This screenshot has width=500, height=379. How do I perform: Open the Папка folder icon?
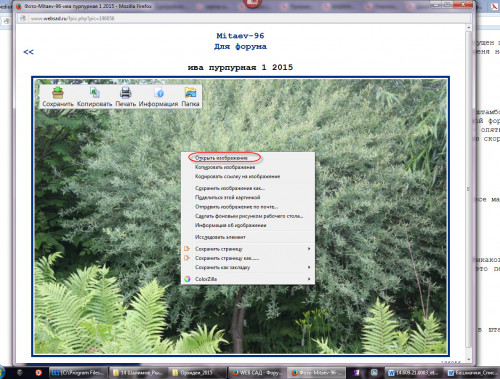(x=190, y=92)
